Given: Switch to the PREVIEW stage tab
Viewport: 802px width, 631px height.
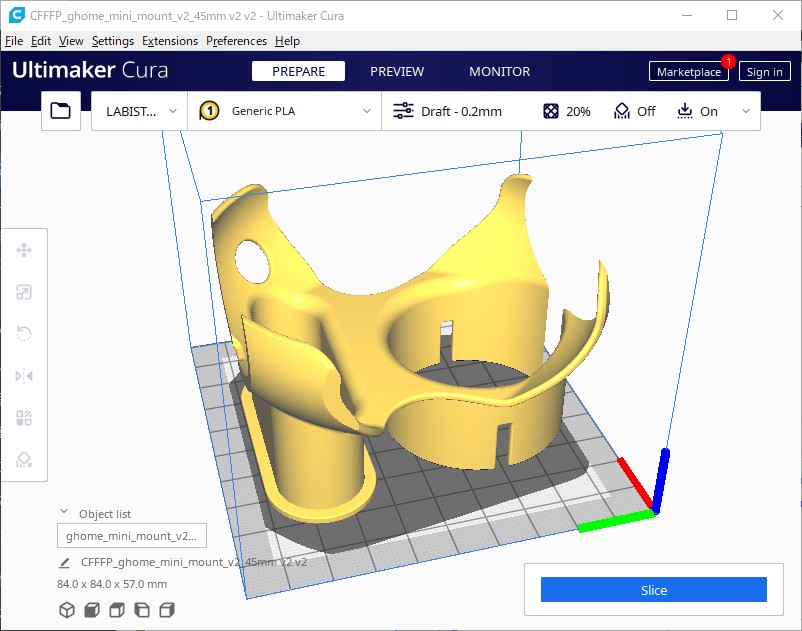Looking at the screenshot, I should point(397,72).
